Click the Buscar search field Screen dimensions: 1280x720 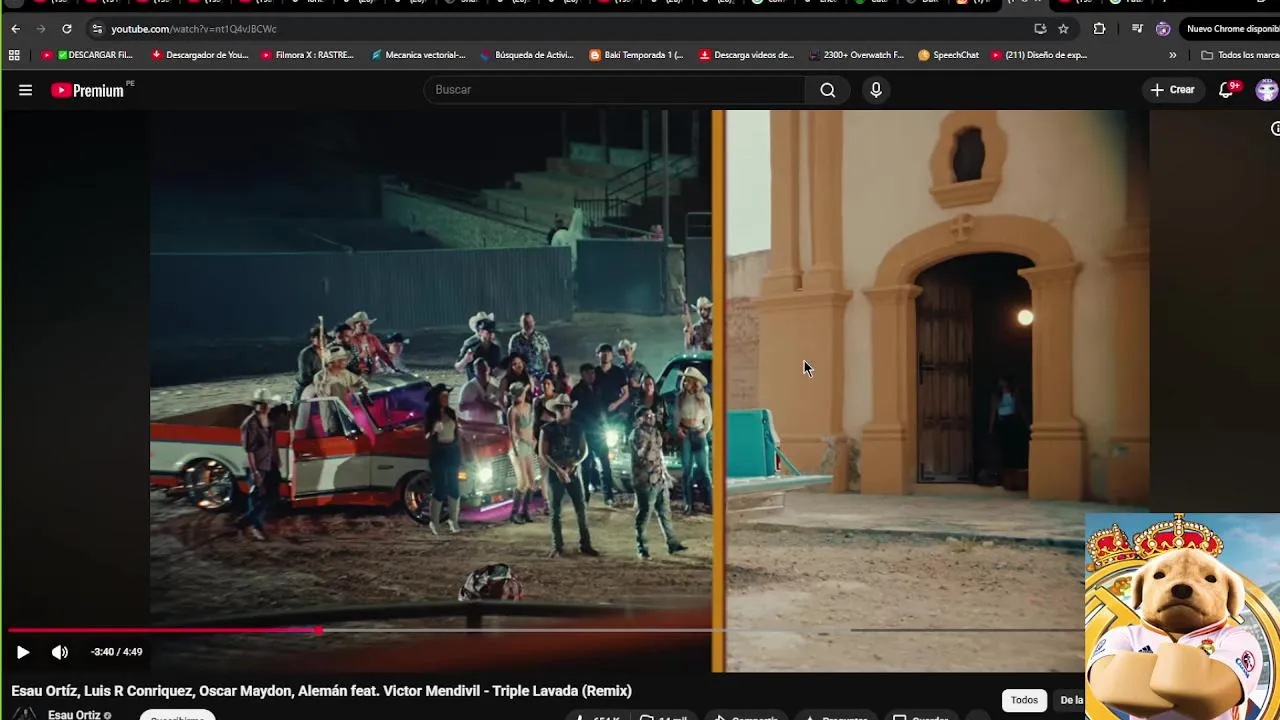pos(615,90)
